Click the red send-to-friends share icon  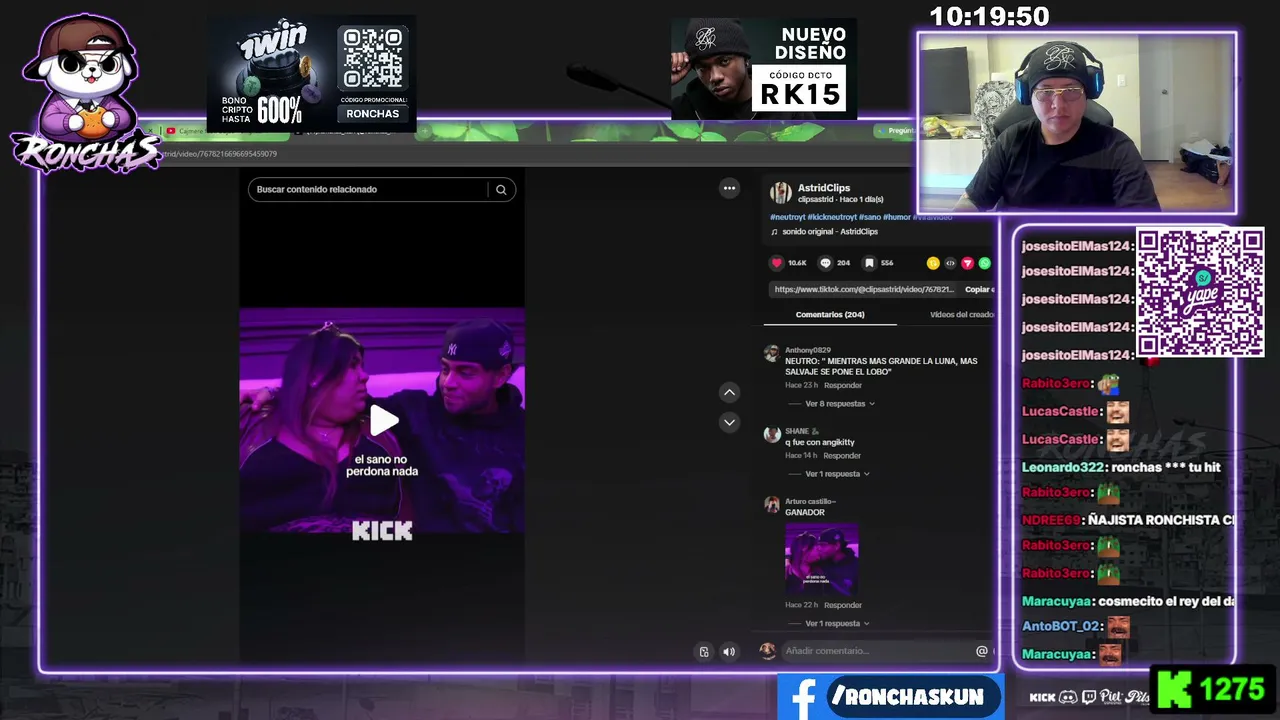click(x=967, y=263)
